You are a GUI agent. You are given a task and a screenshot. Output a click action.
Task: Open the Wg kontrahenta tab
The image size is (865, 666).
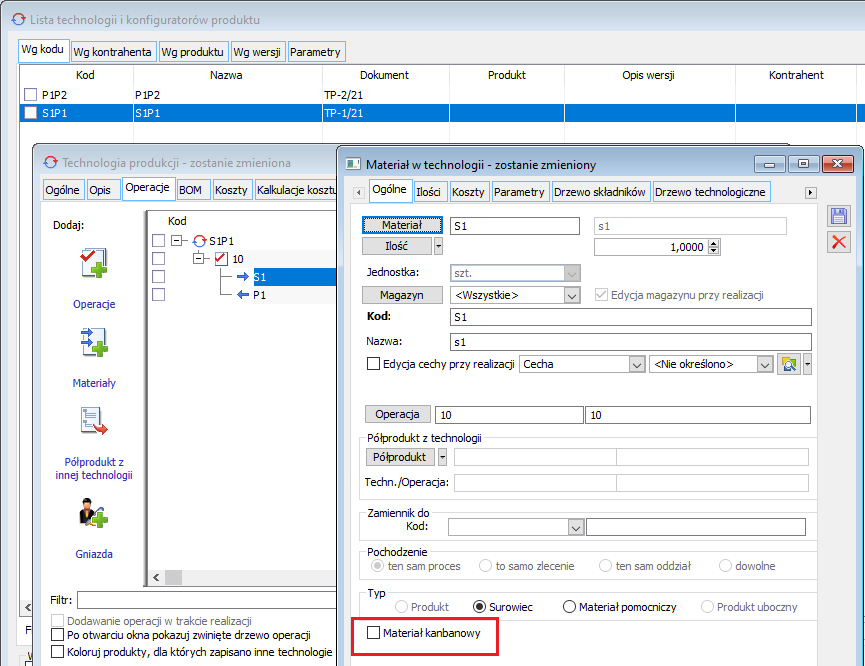pos(113,52)
